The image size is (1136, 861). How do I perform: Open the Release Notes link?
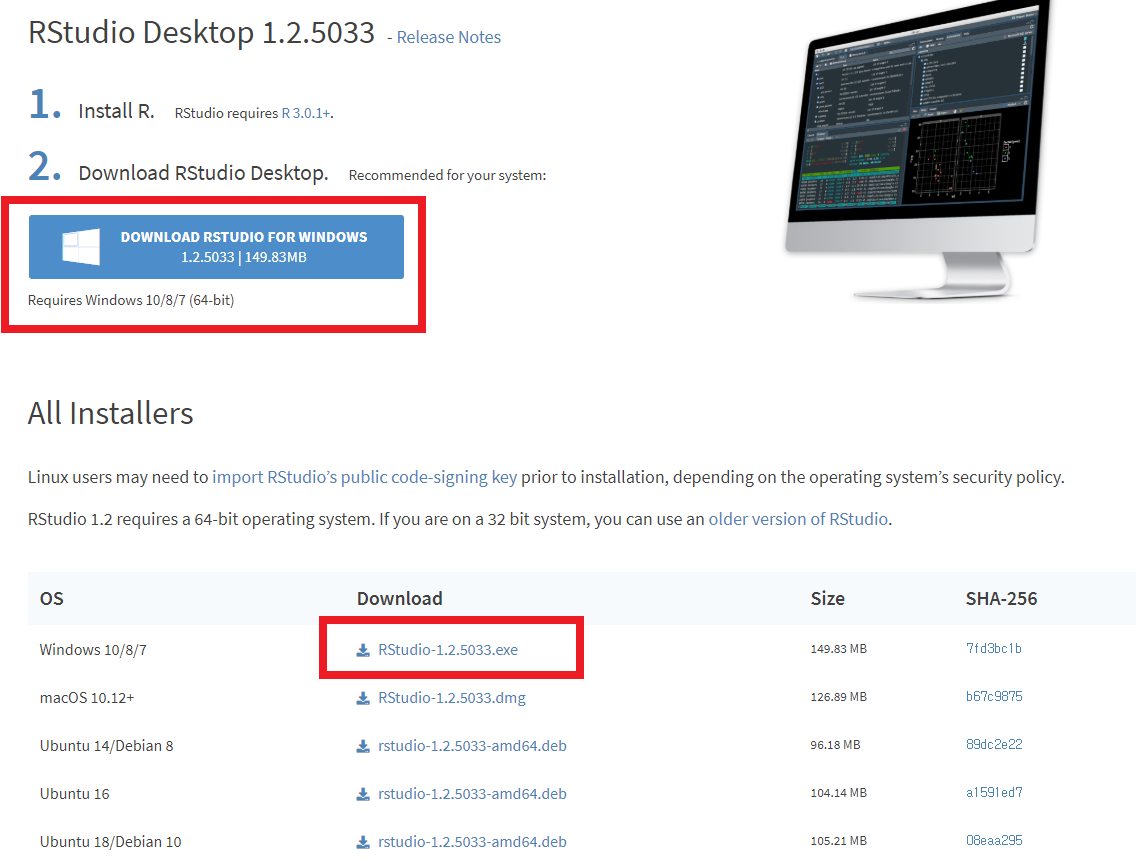coord(448,37)
